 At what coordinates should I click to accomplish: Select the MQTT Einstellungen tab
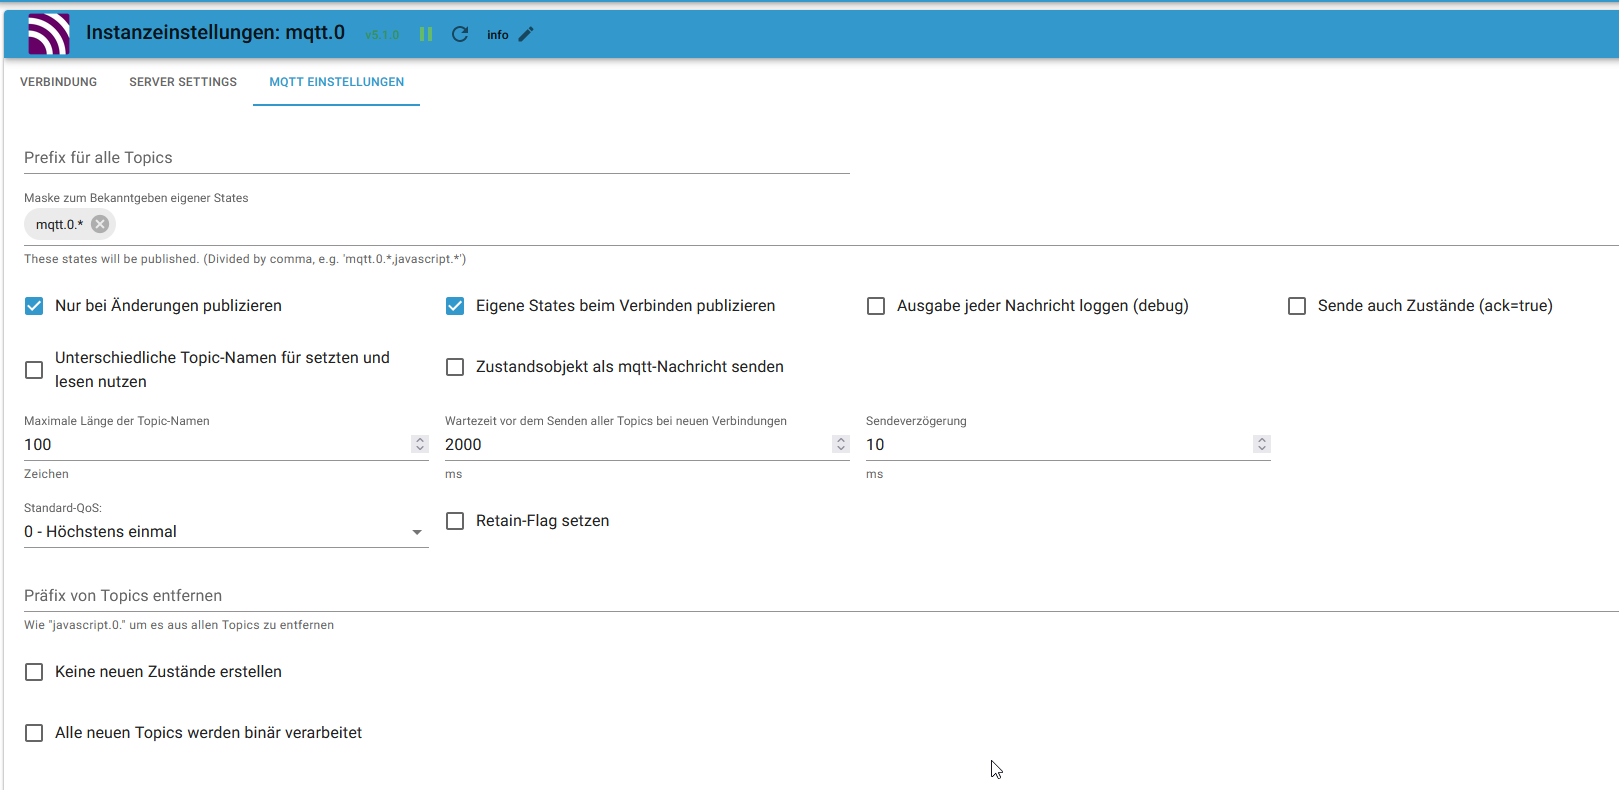pyautogui.click(x=336, y=82)
